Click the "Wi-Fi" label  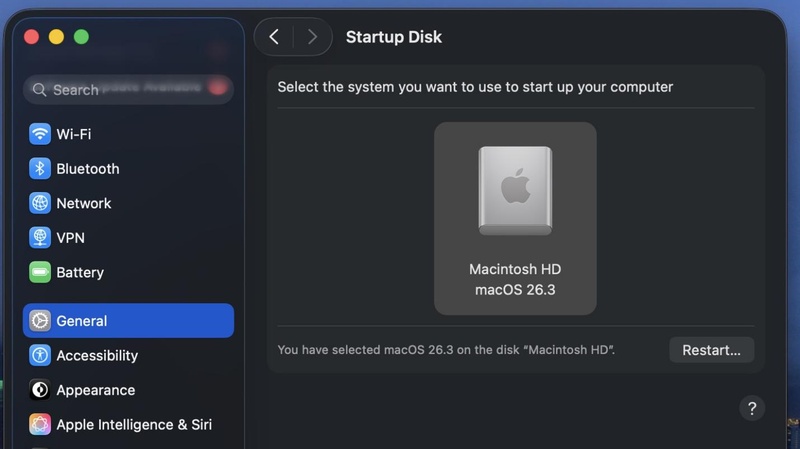pyautogui.click(x=74, y=134)
